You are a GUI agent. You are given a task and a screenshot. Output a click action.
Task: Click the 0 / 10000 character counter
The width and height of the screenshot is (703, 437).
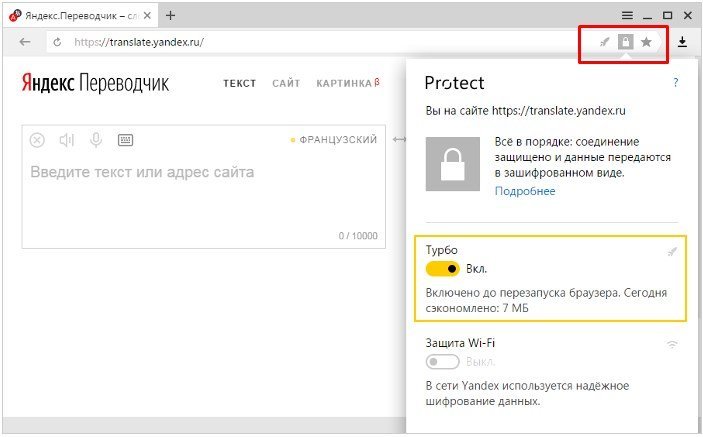point(358,236)
